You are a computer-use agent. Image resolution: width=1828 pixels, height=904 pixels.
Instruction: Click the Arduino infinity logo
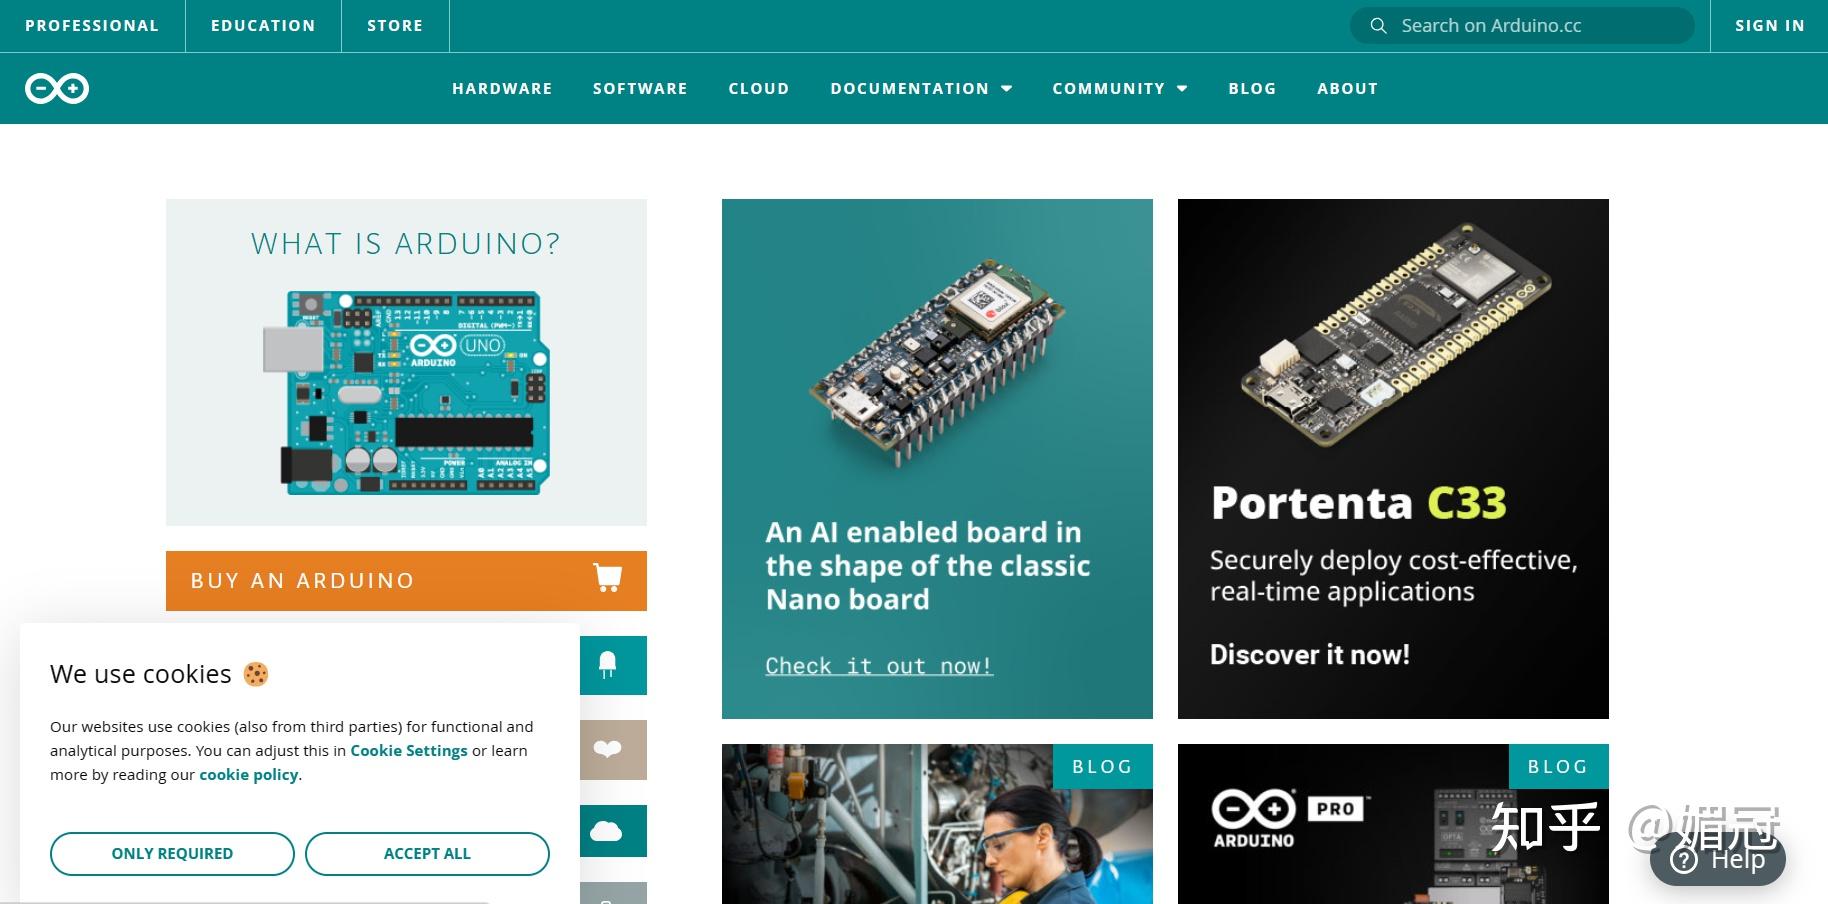57,88
